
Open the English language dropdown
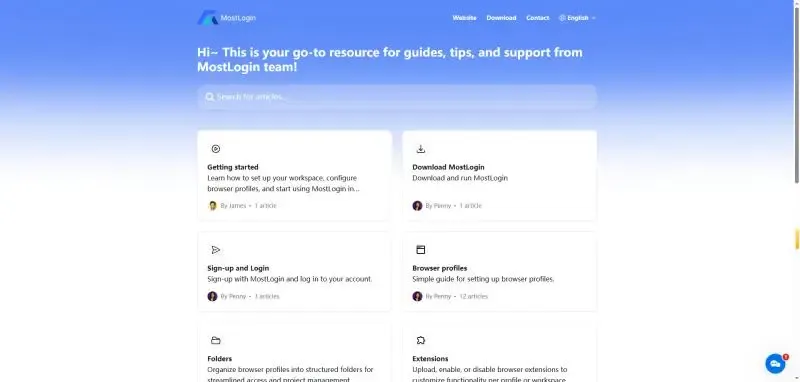pyautogui.click(x=578, y=18)
